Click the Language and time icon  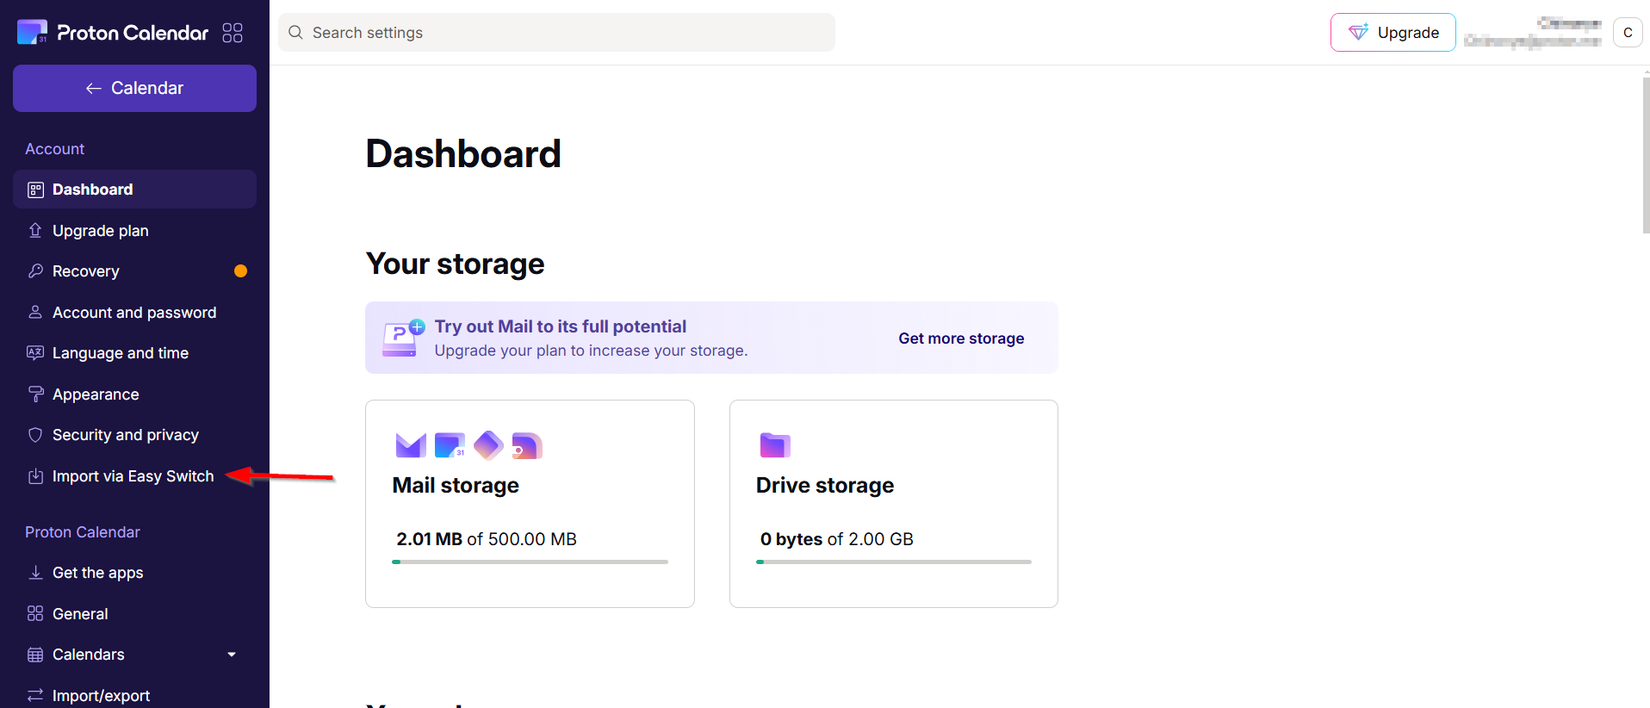(35, 353)
